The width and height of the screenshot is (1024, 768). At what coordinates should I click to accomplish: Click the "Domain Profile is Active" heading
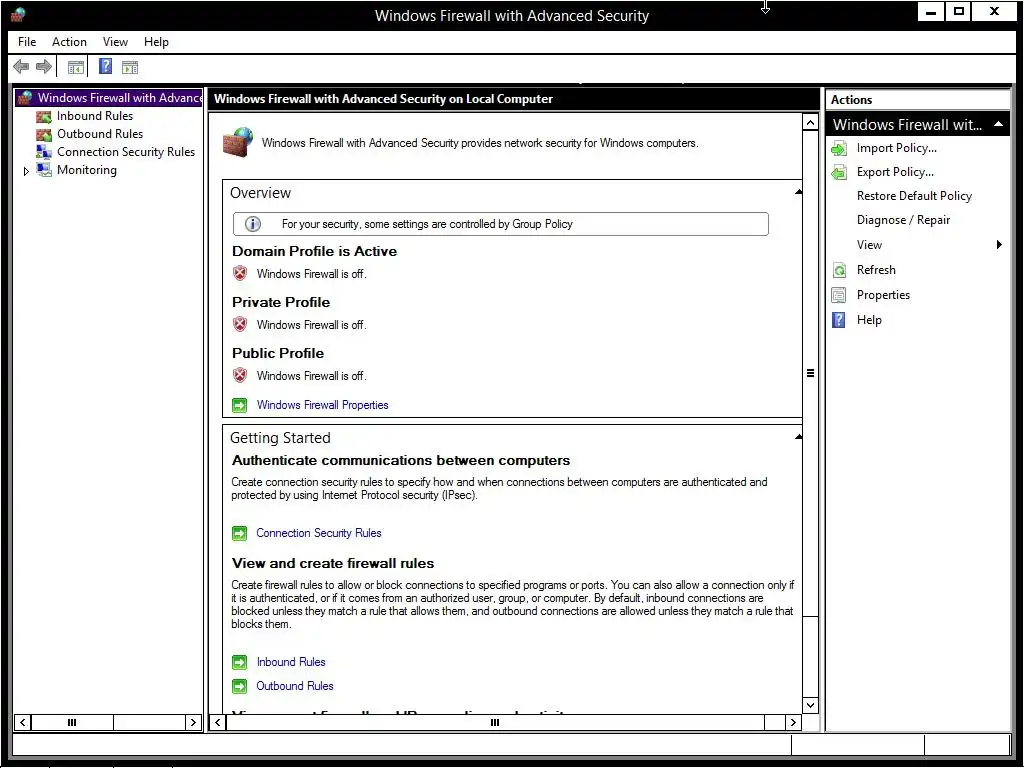pyautogui.click(x=314, y=251)
